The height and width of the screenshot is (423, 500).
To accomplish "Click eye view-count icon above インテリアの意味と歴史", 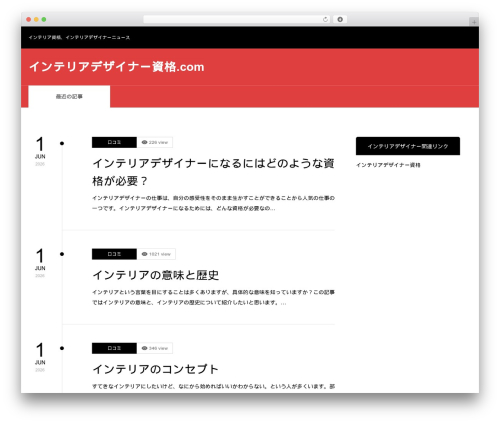I will 144,254.
